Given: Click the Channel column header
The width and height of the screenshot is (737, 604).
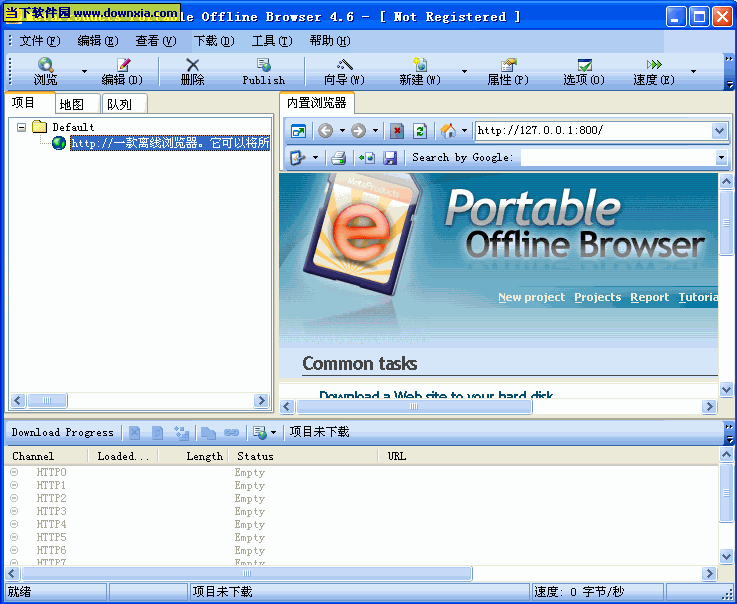Looking at the screenshot, I should tap(46, 456).
